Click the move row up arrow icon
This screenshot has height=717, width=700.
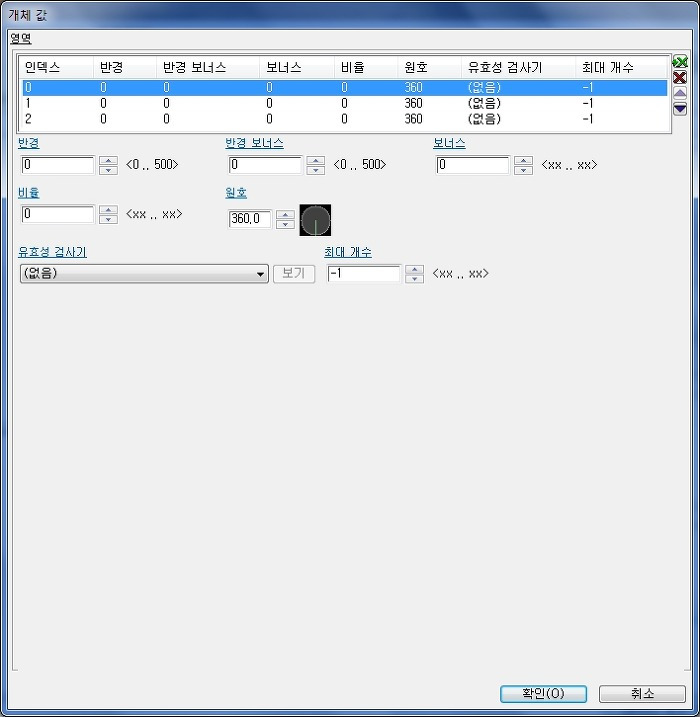pos(680,93)
